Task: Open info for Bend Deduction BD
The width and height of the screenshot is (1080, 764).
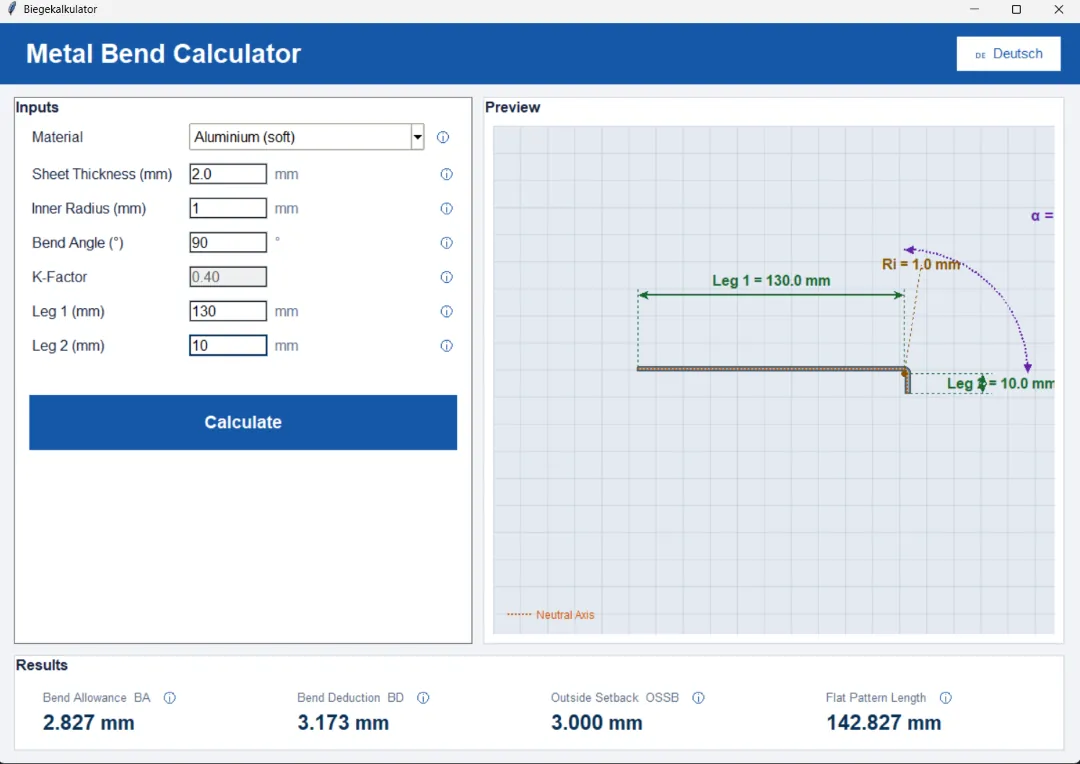Action: tap(423, 698)
